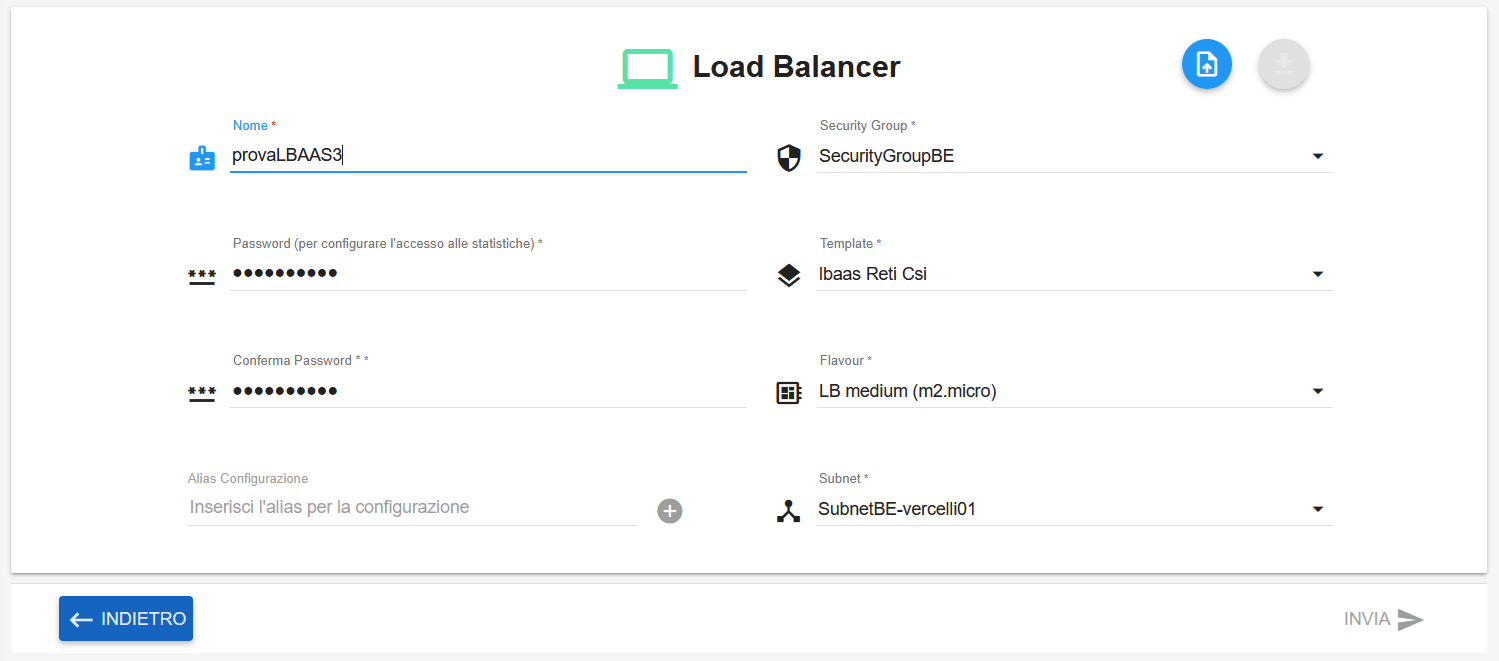Image resolution: width=1499 pixels, height=661 pixels.
Task: Expand the Subnet dropdown arrow
Action: (1318, 509)
